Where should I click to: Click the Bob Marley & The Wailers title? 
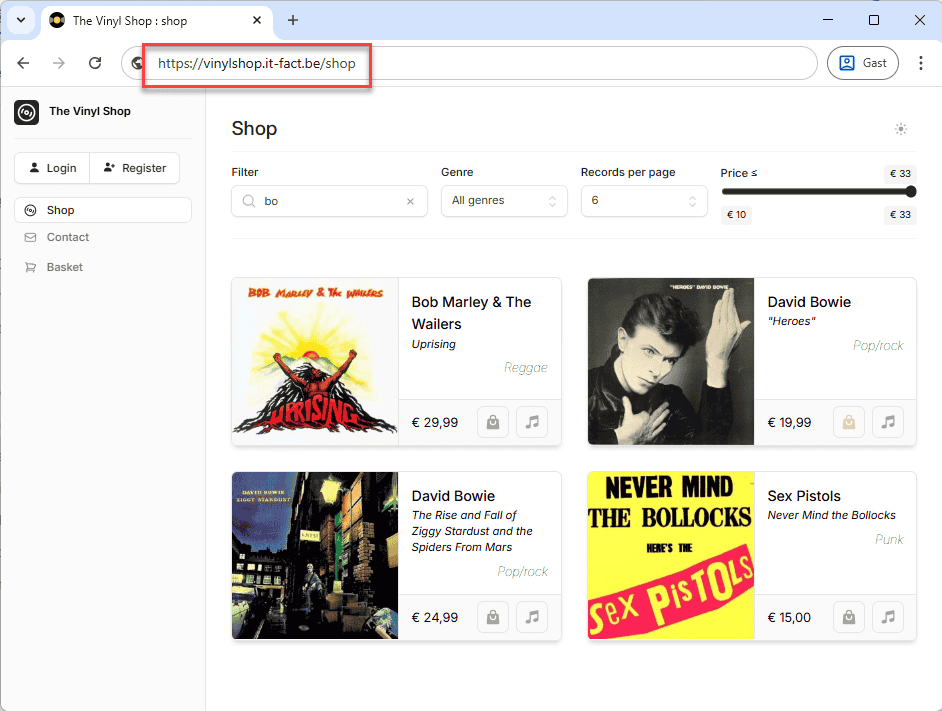click(x=472, y=313)
